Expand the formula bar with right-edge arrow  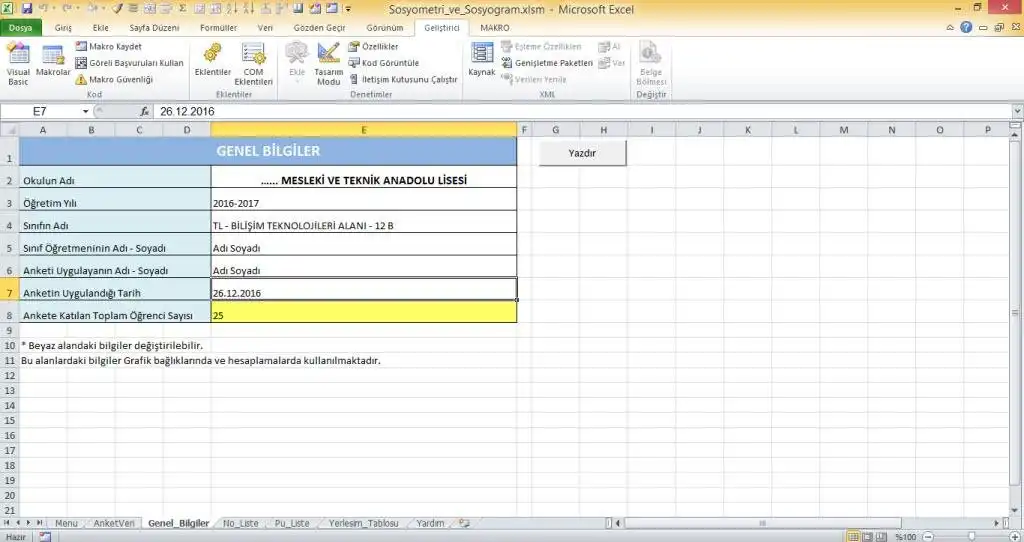[x=1017, y=112]
